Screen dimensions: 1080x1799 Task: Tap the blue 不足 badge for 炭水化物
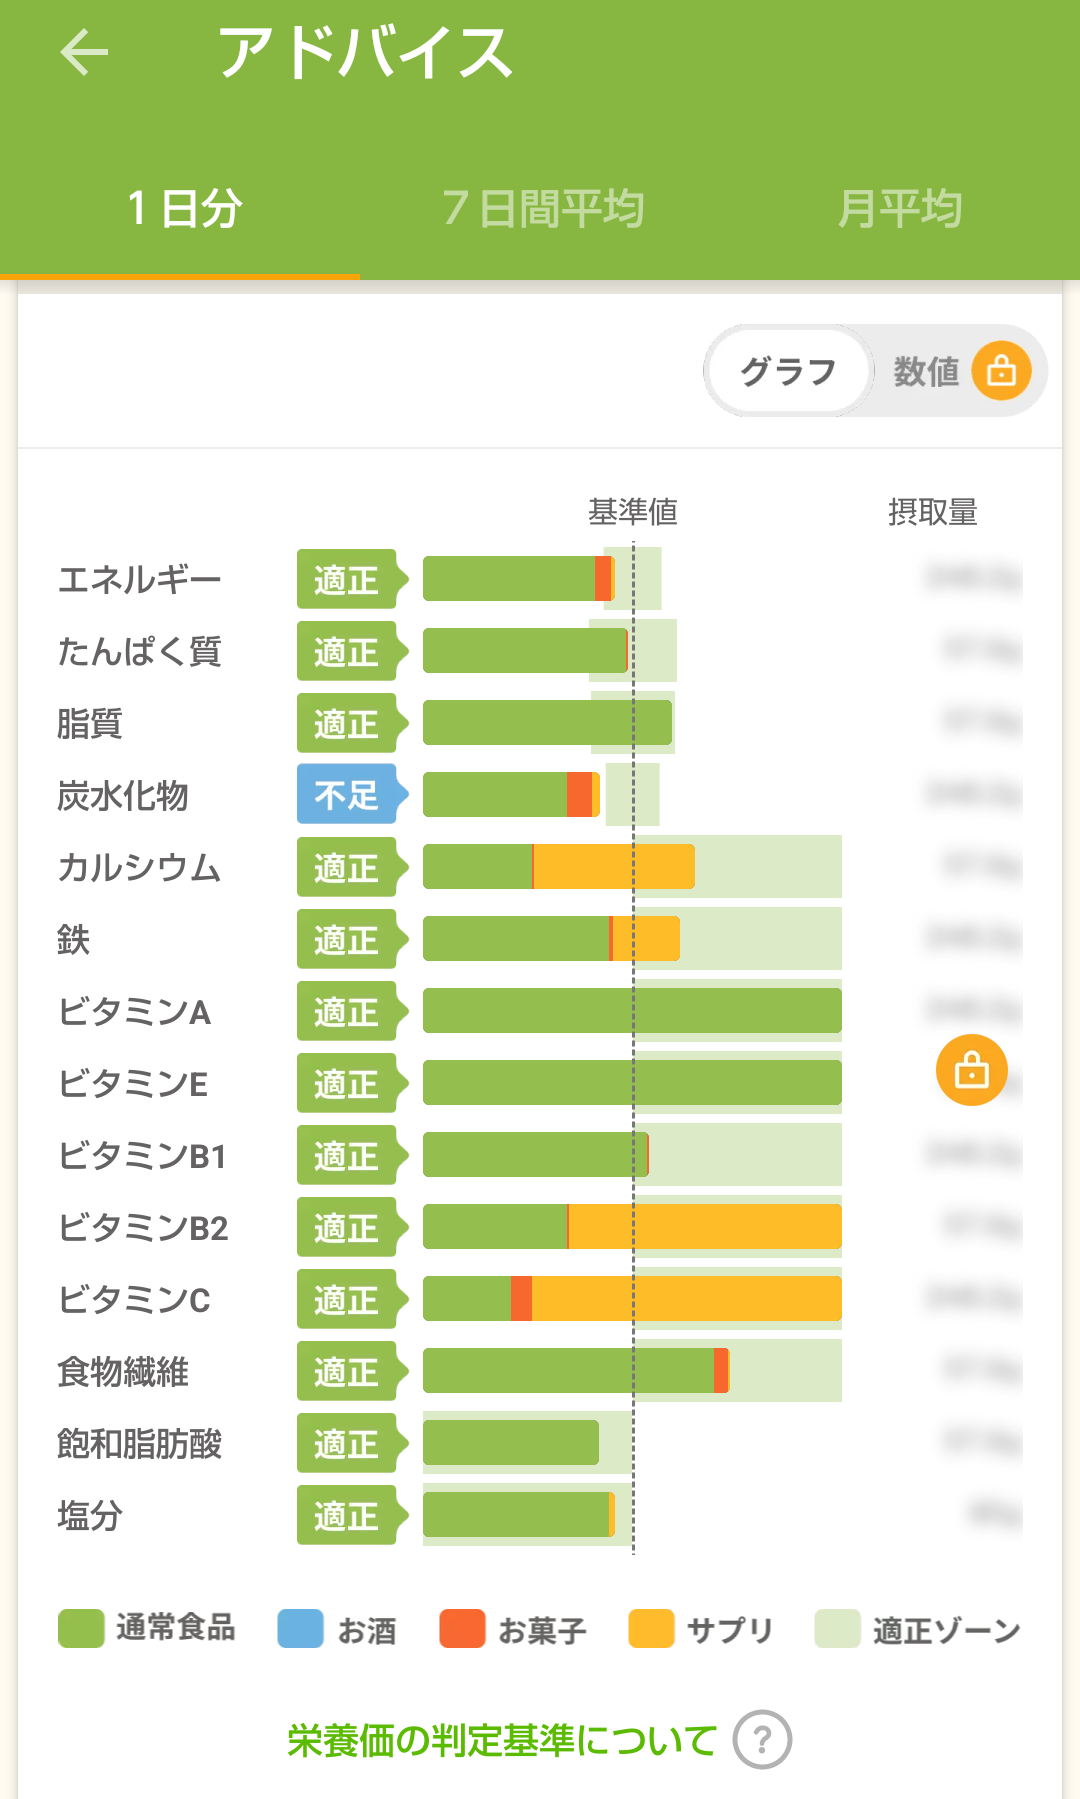pyautogui.click(x=347, y=795)
